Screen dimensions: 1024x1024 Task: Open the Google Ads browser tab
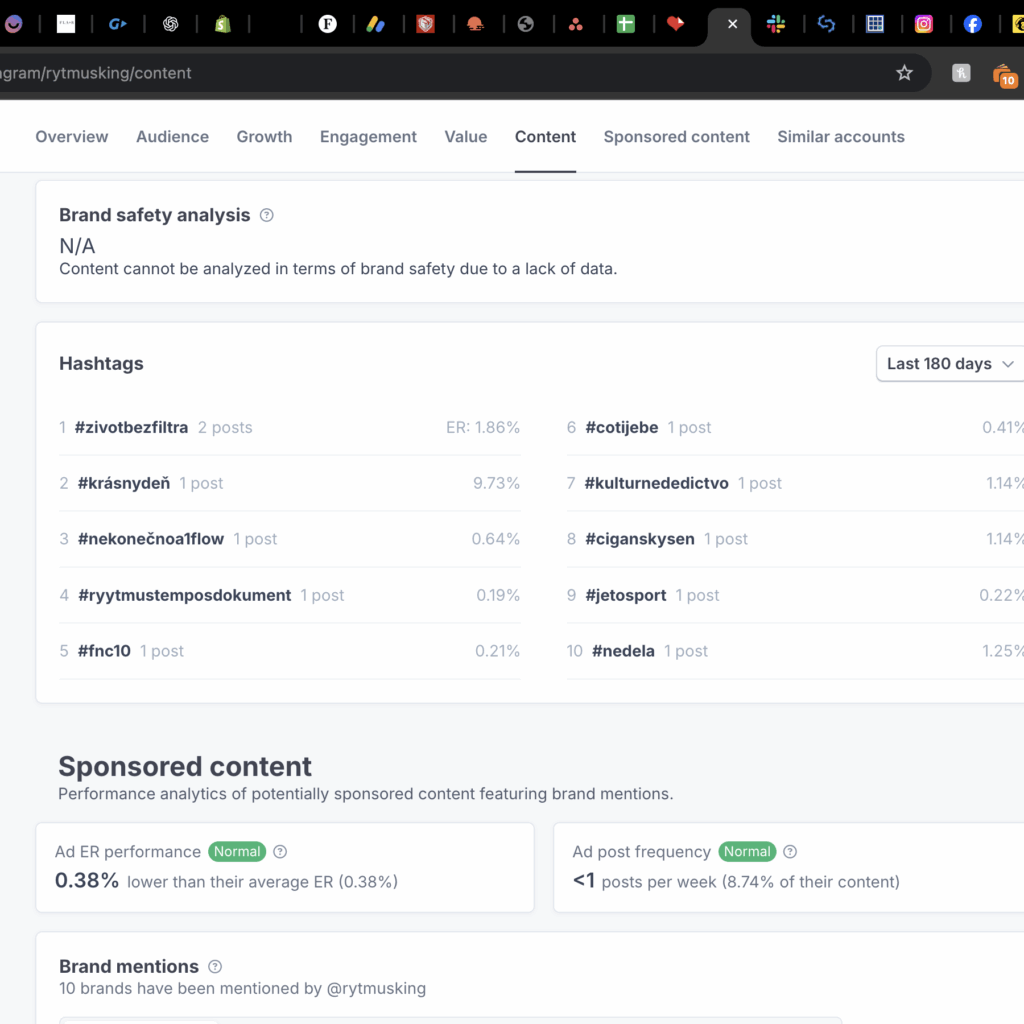coord(376,24)
